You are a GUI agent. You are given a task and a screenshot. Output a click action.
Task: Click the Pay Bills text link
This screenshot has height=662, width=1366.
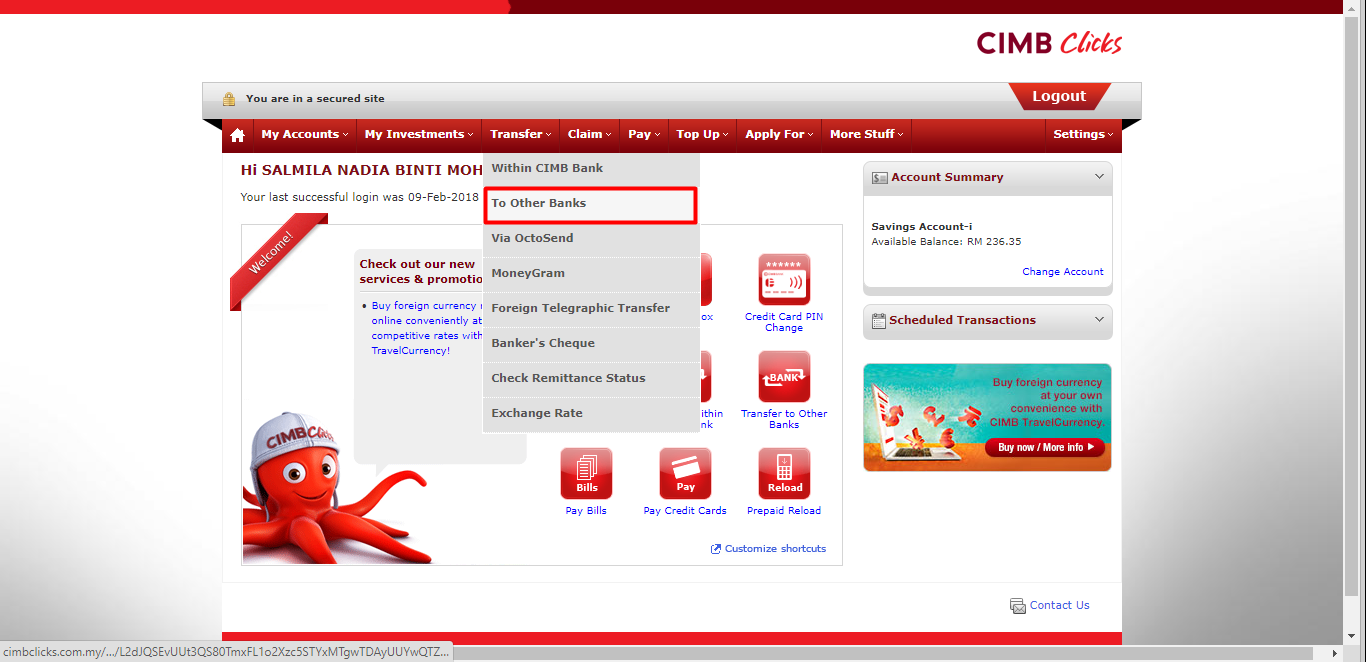[586, 511]
